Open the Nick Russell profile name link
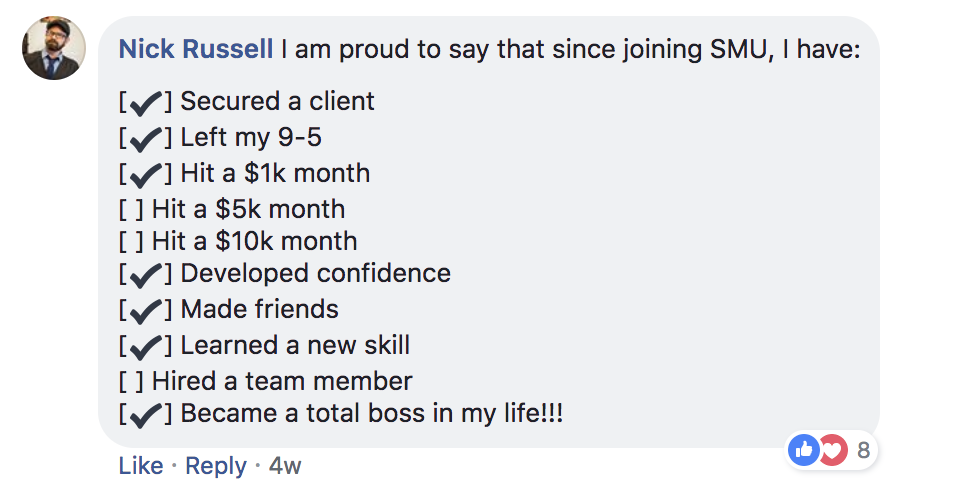Image resolution: width=976 pixels, height=504 pixels. pos(195,49)
